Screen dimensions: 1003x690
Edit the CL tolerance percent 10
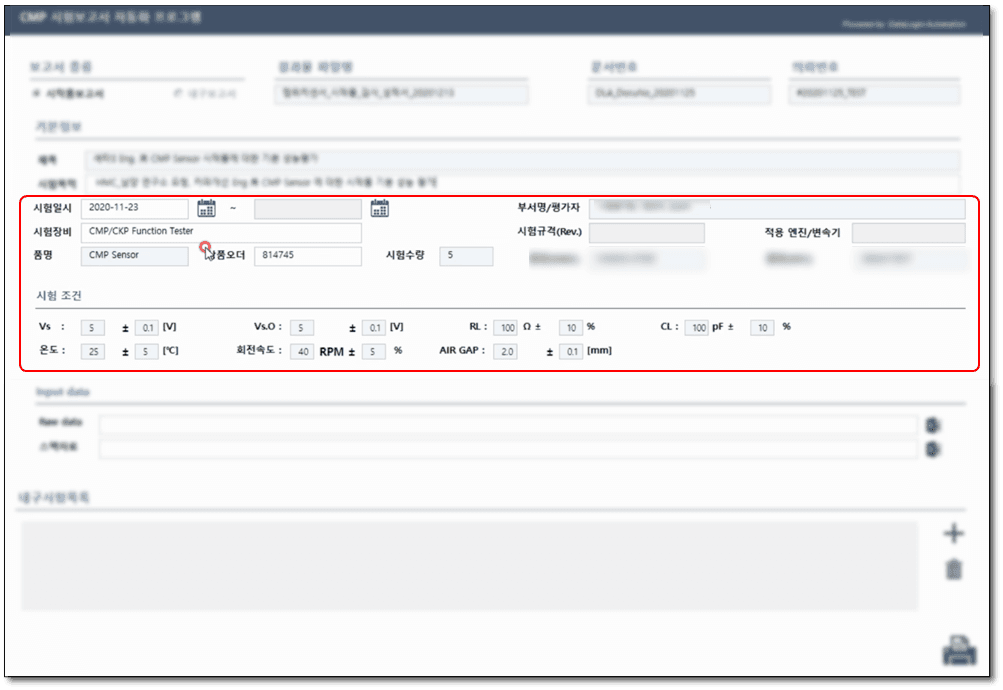coord(762,328)
